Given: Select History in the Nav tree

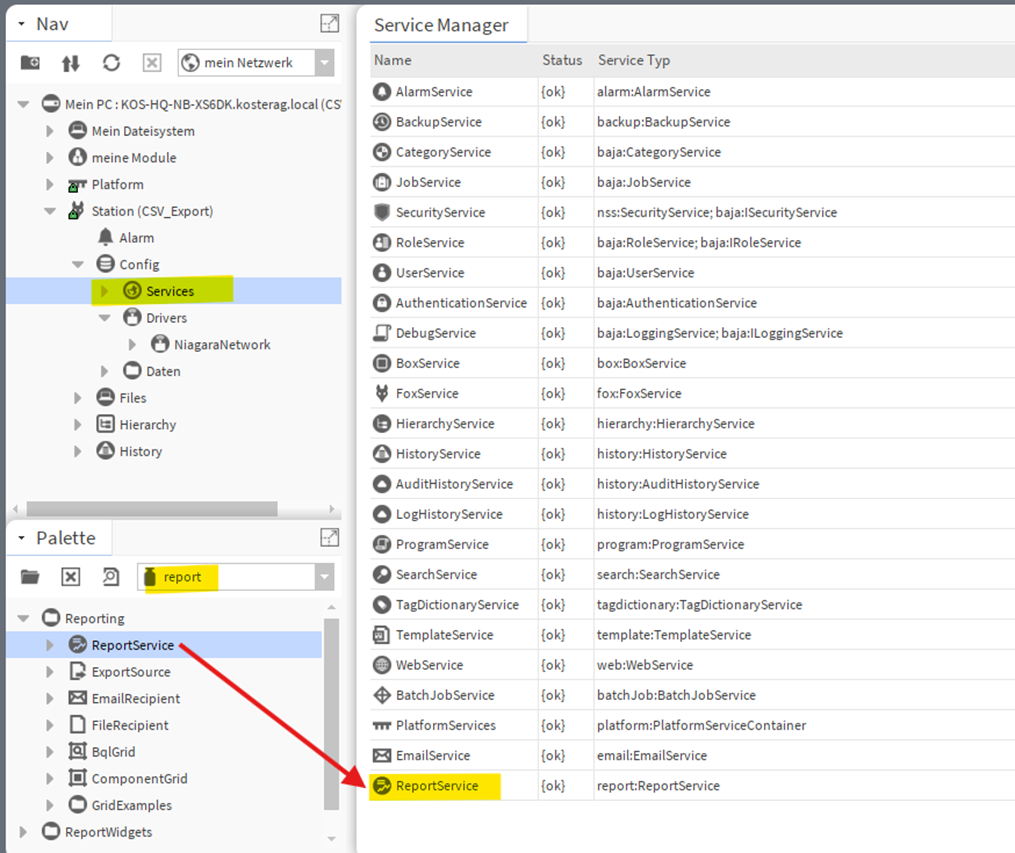Looking at the screenshot, I should click(x=140, y=451).
